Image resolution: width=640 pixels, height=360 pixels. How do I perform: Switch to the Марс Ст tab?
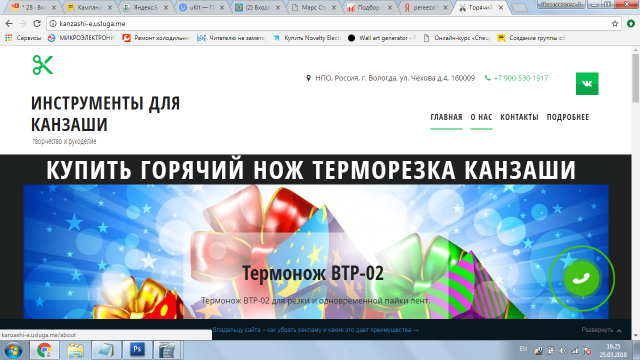[313, 8]
